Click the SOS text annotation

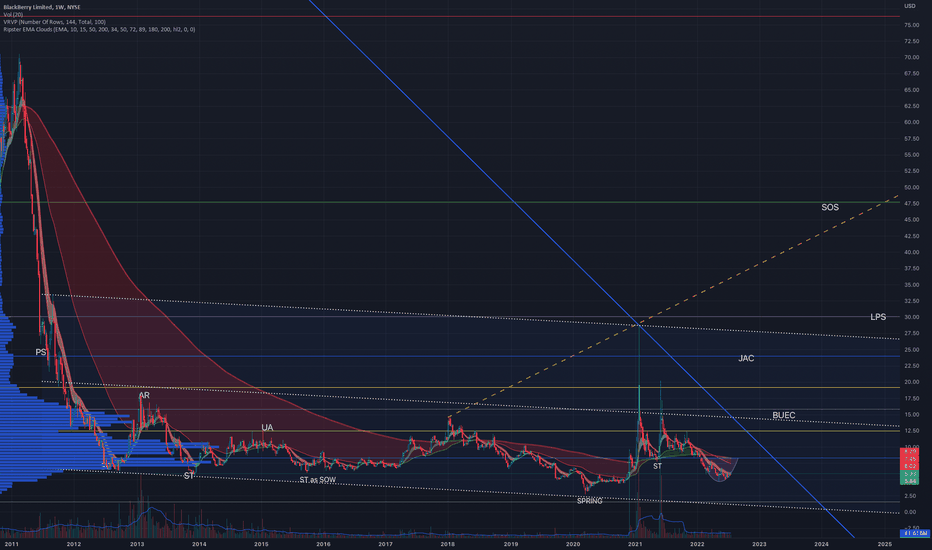tap(830, 207)
